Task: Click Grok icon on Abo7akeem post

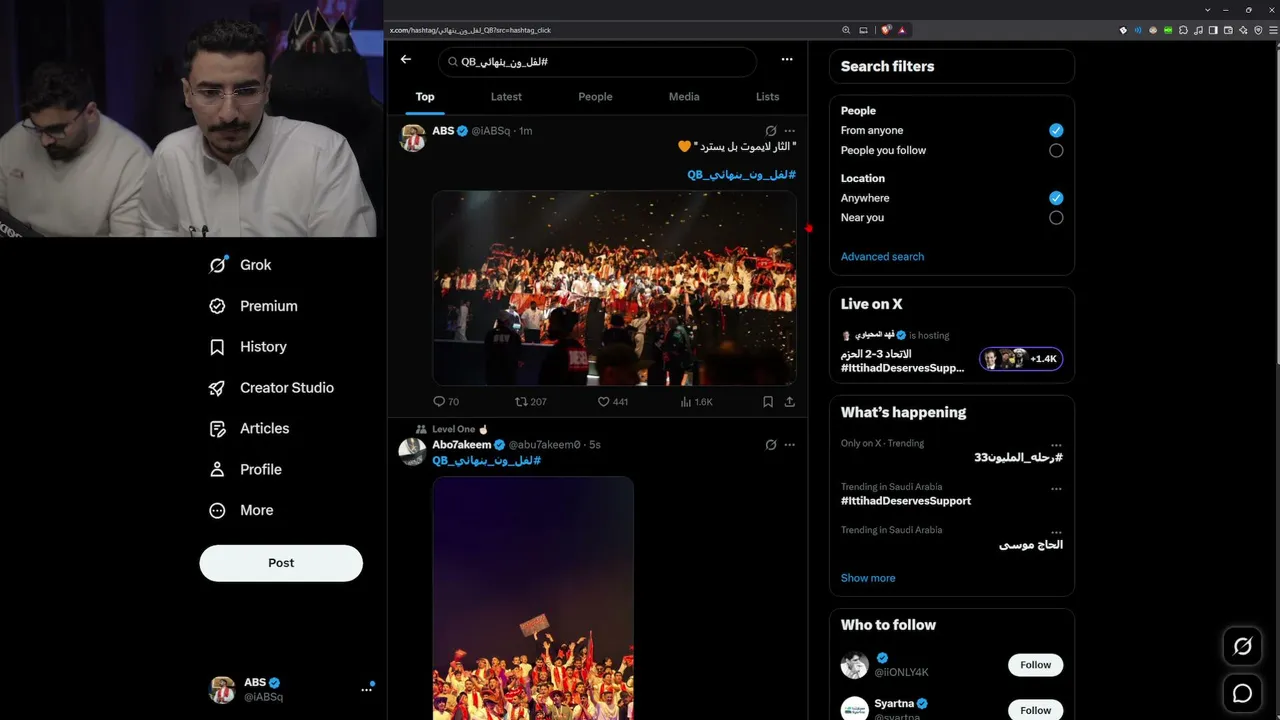Action: [771, 445]
